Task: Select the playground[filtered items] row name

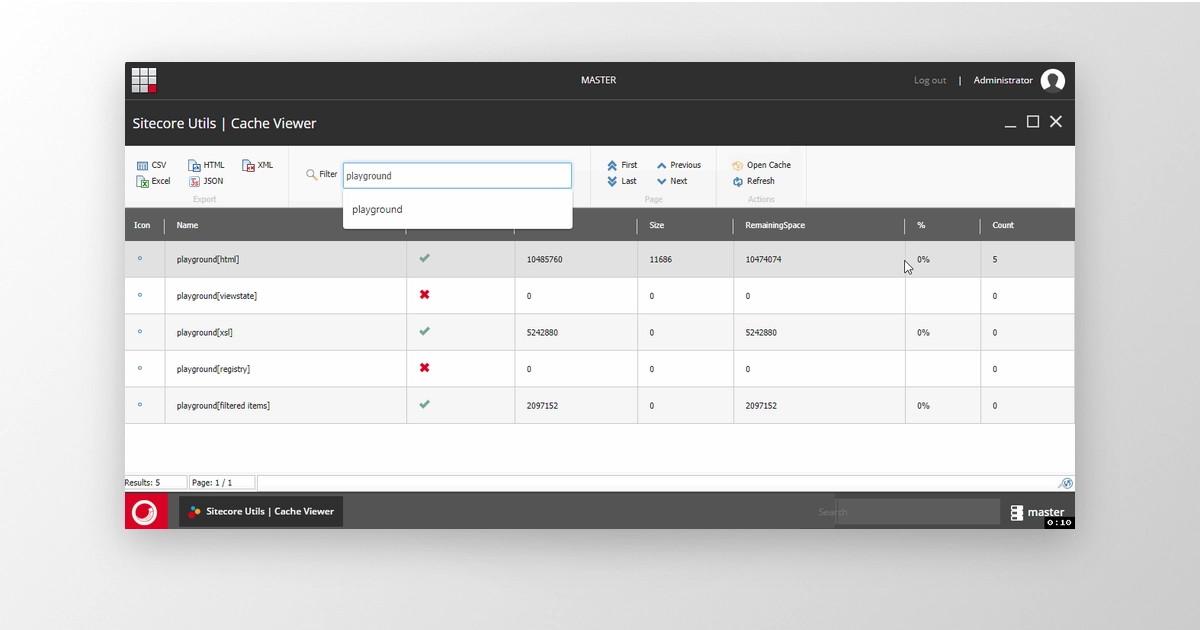Action: 223,406
